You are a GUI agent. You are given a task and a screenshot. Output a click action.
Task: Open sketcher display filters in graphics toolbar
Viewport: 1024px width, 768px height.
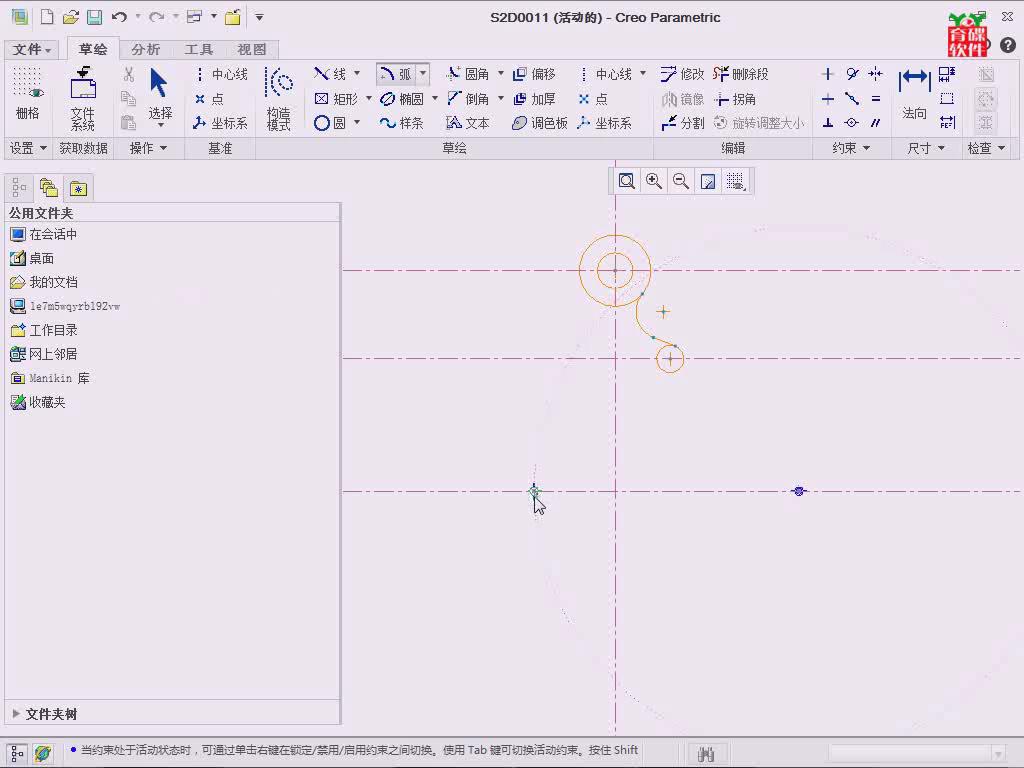pos(735,181)
